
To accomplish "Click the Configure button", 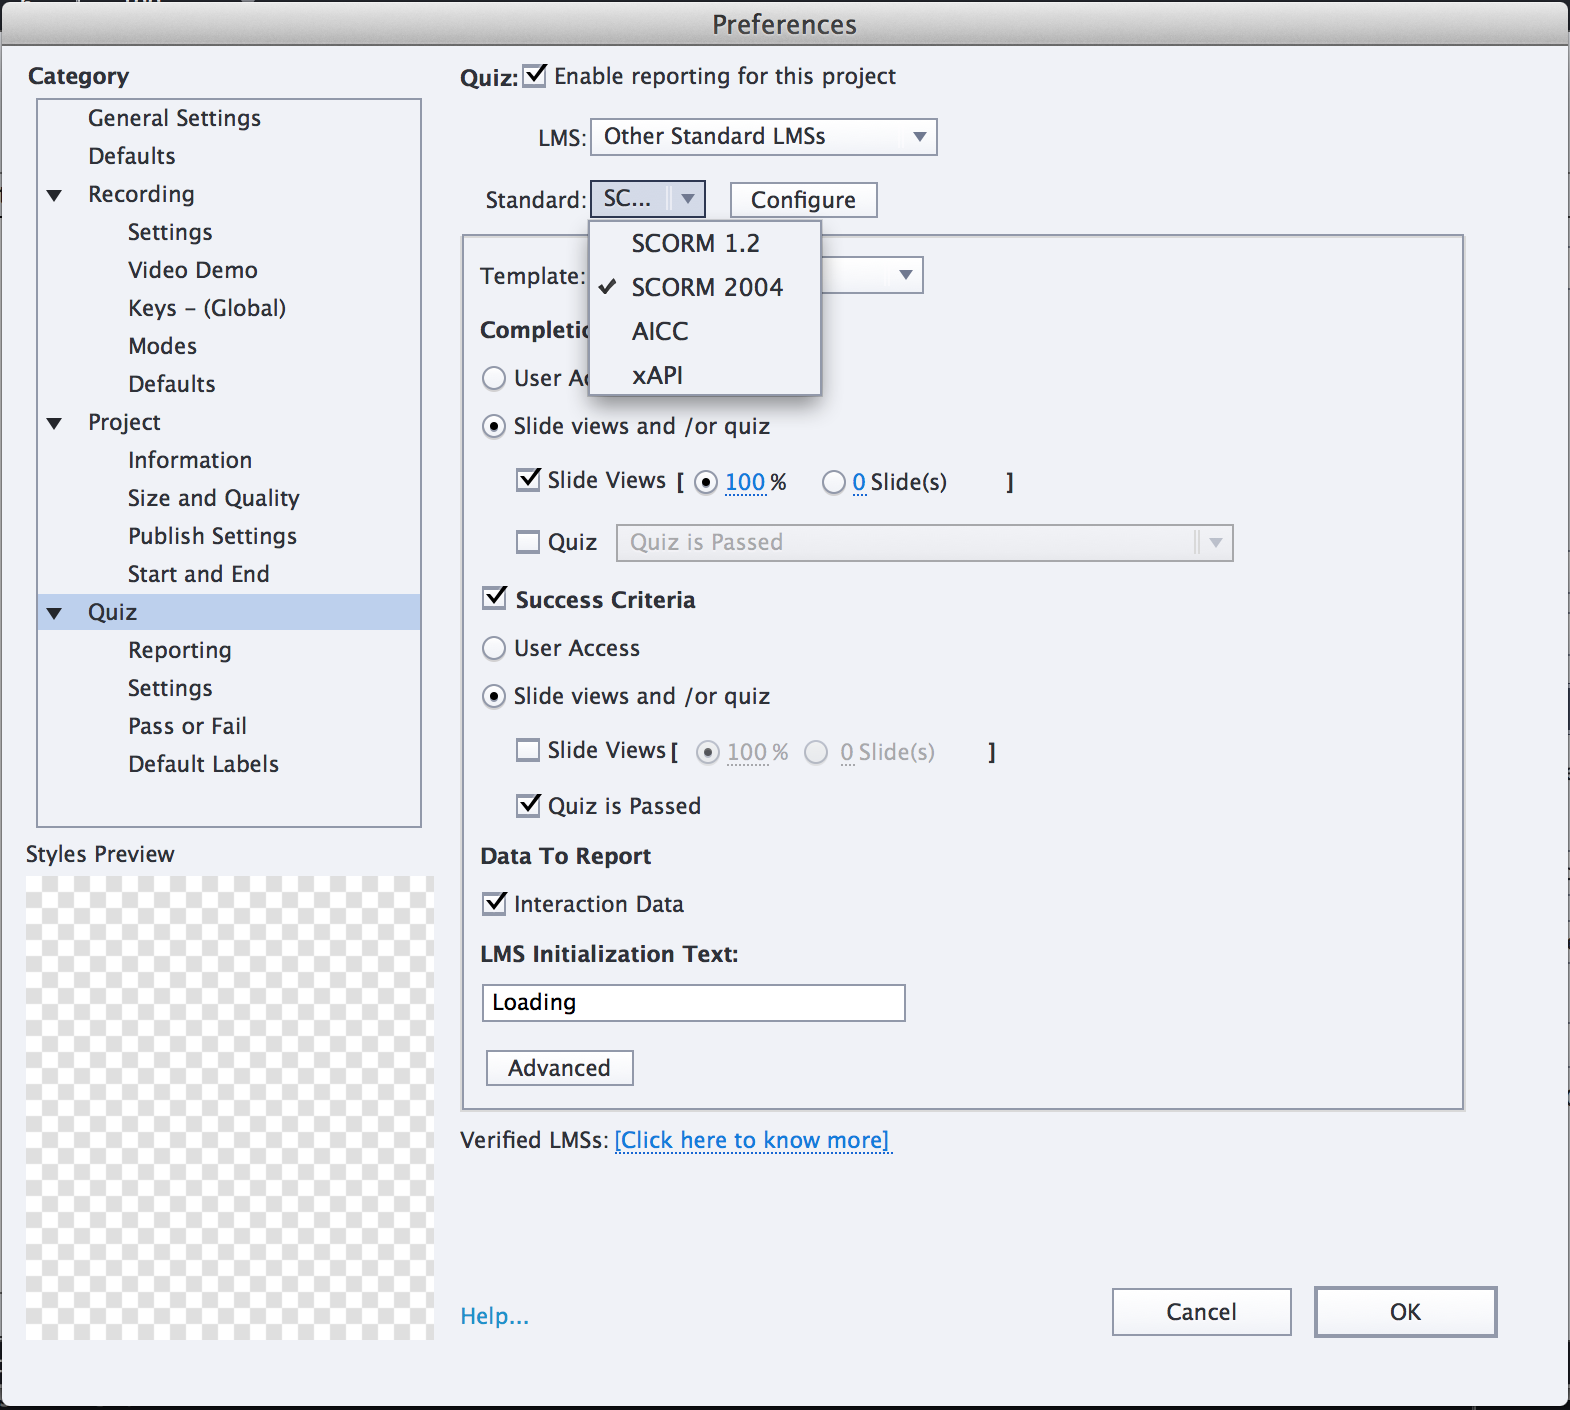I will tap(803, 200).
